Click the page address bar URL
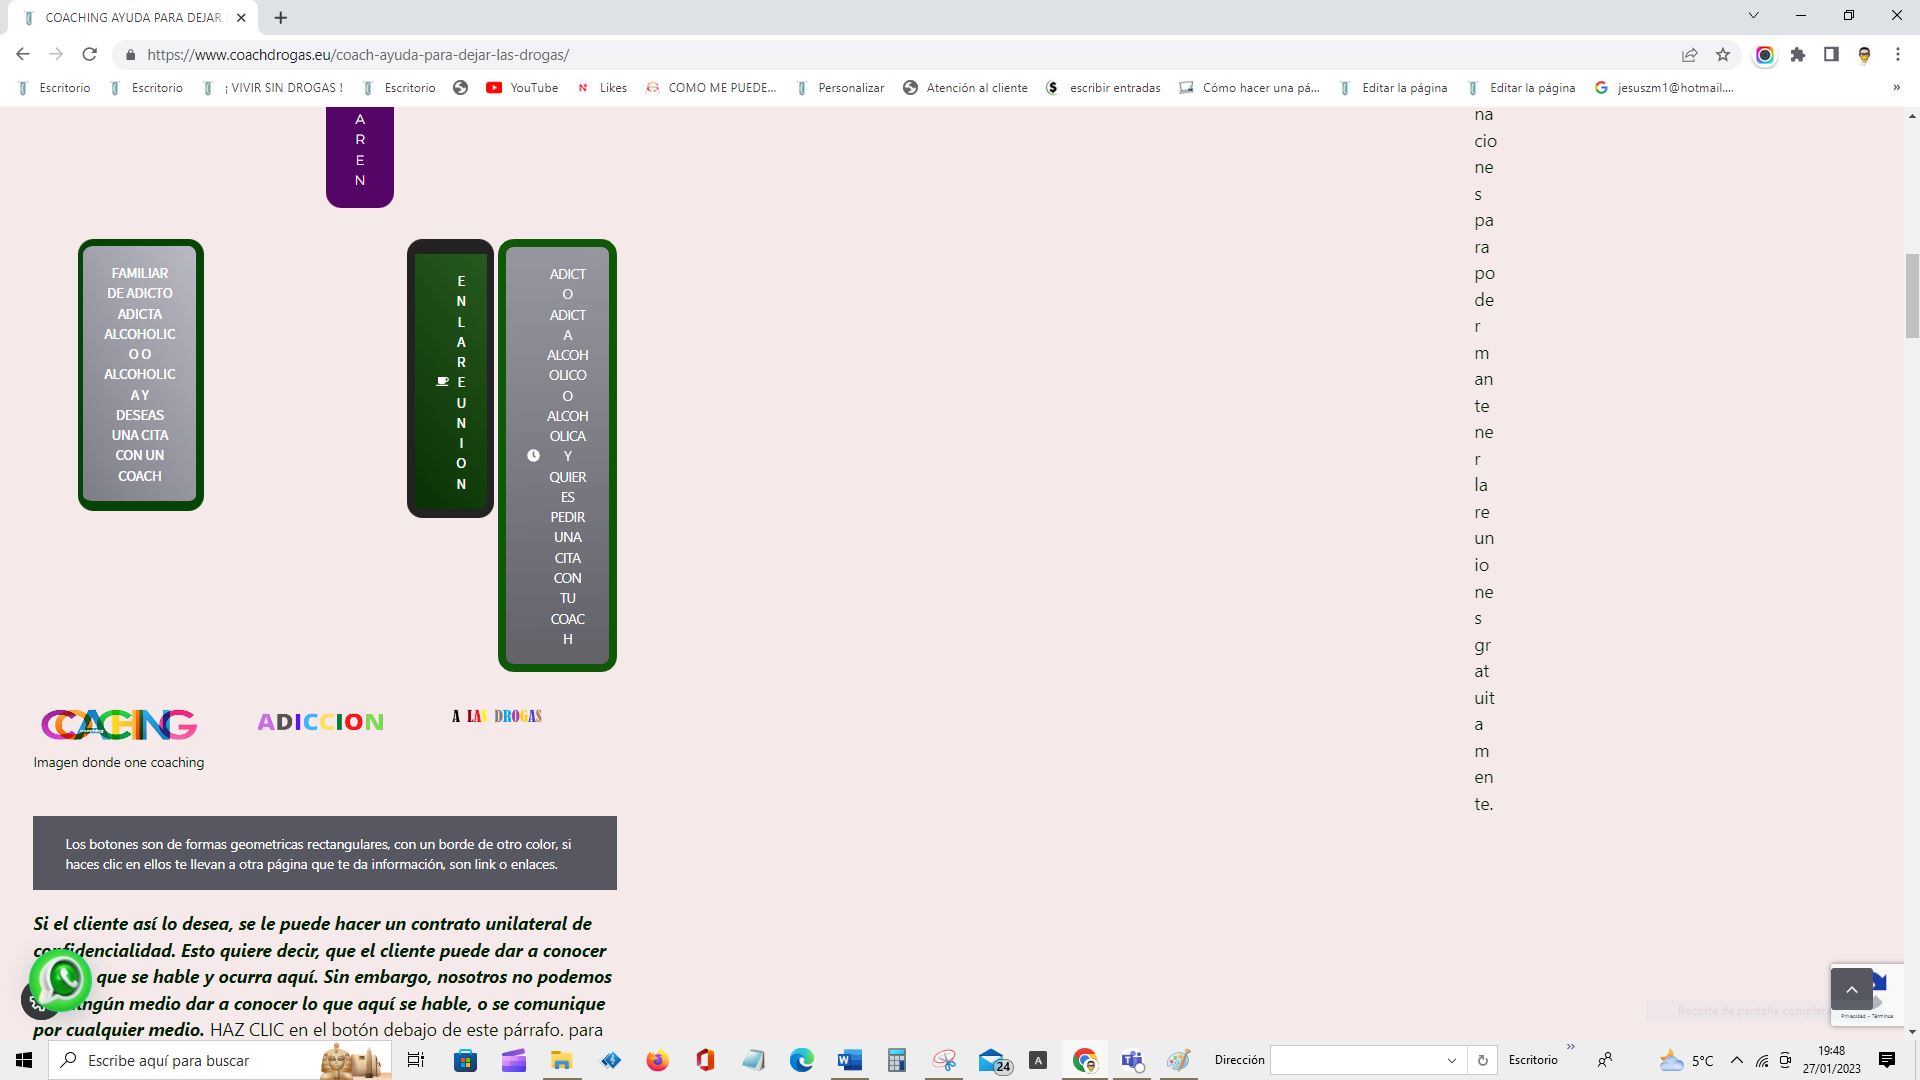The width and height of the screenshot is (1920, 1080). coord(358,55)
